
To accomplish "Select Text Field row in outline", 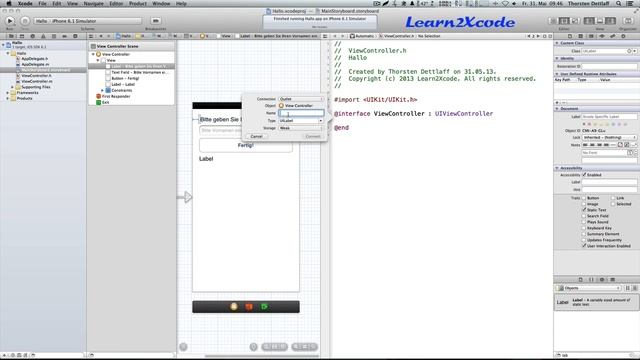I will coord(140,72).
